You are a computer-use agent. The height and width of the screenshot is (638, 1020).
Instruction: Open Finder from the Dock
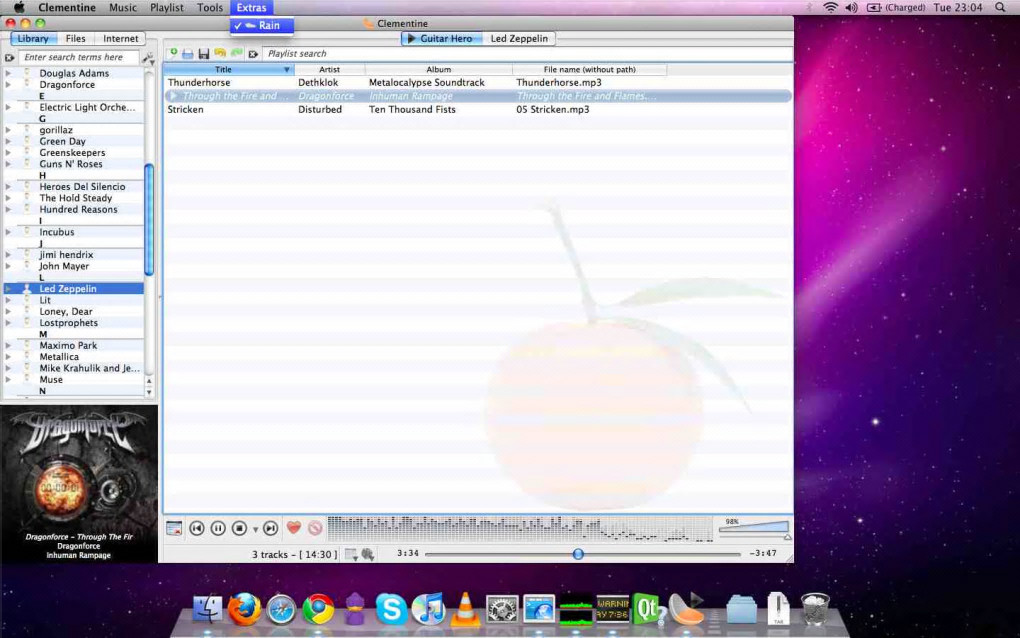[x=208, y=610]
